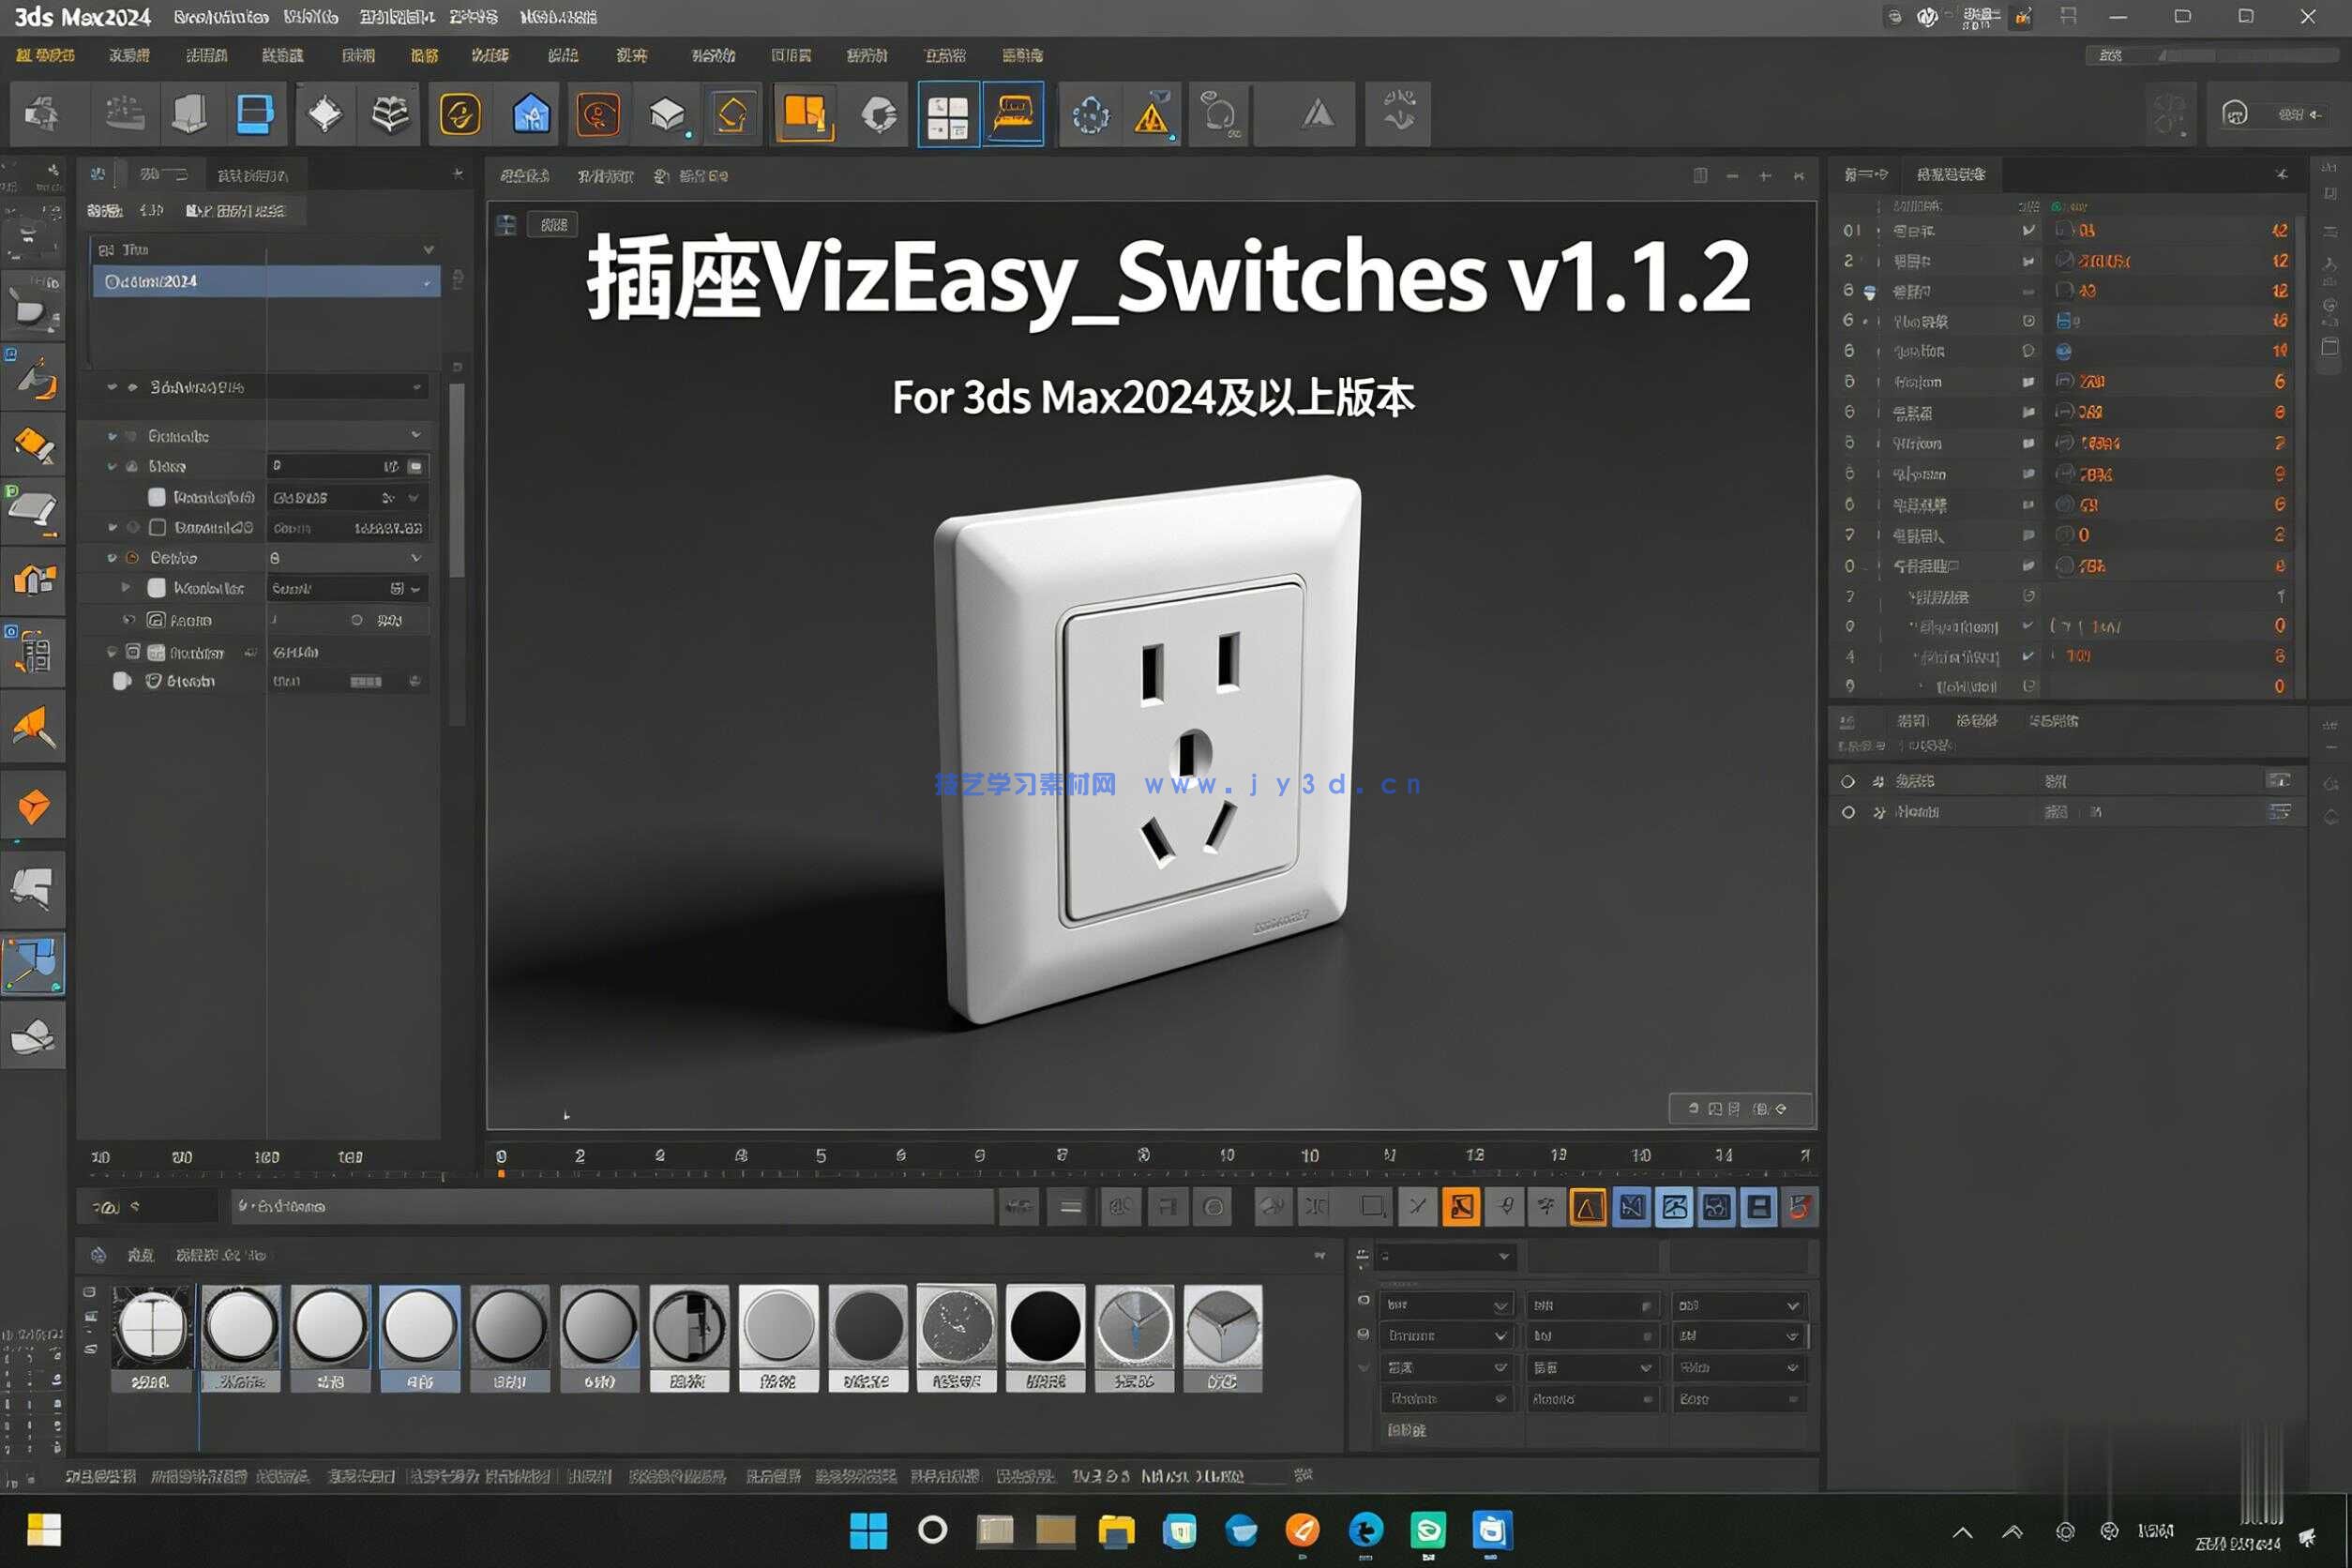Viewport: 2352px width, 1568px height.
Task: Click the yellow warning triangle toolbar icon
Action: [1152, 116]
